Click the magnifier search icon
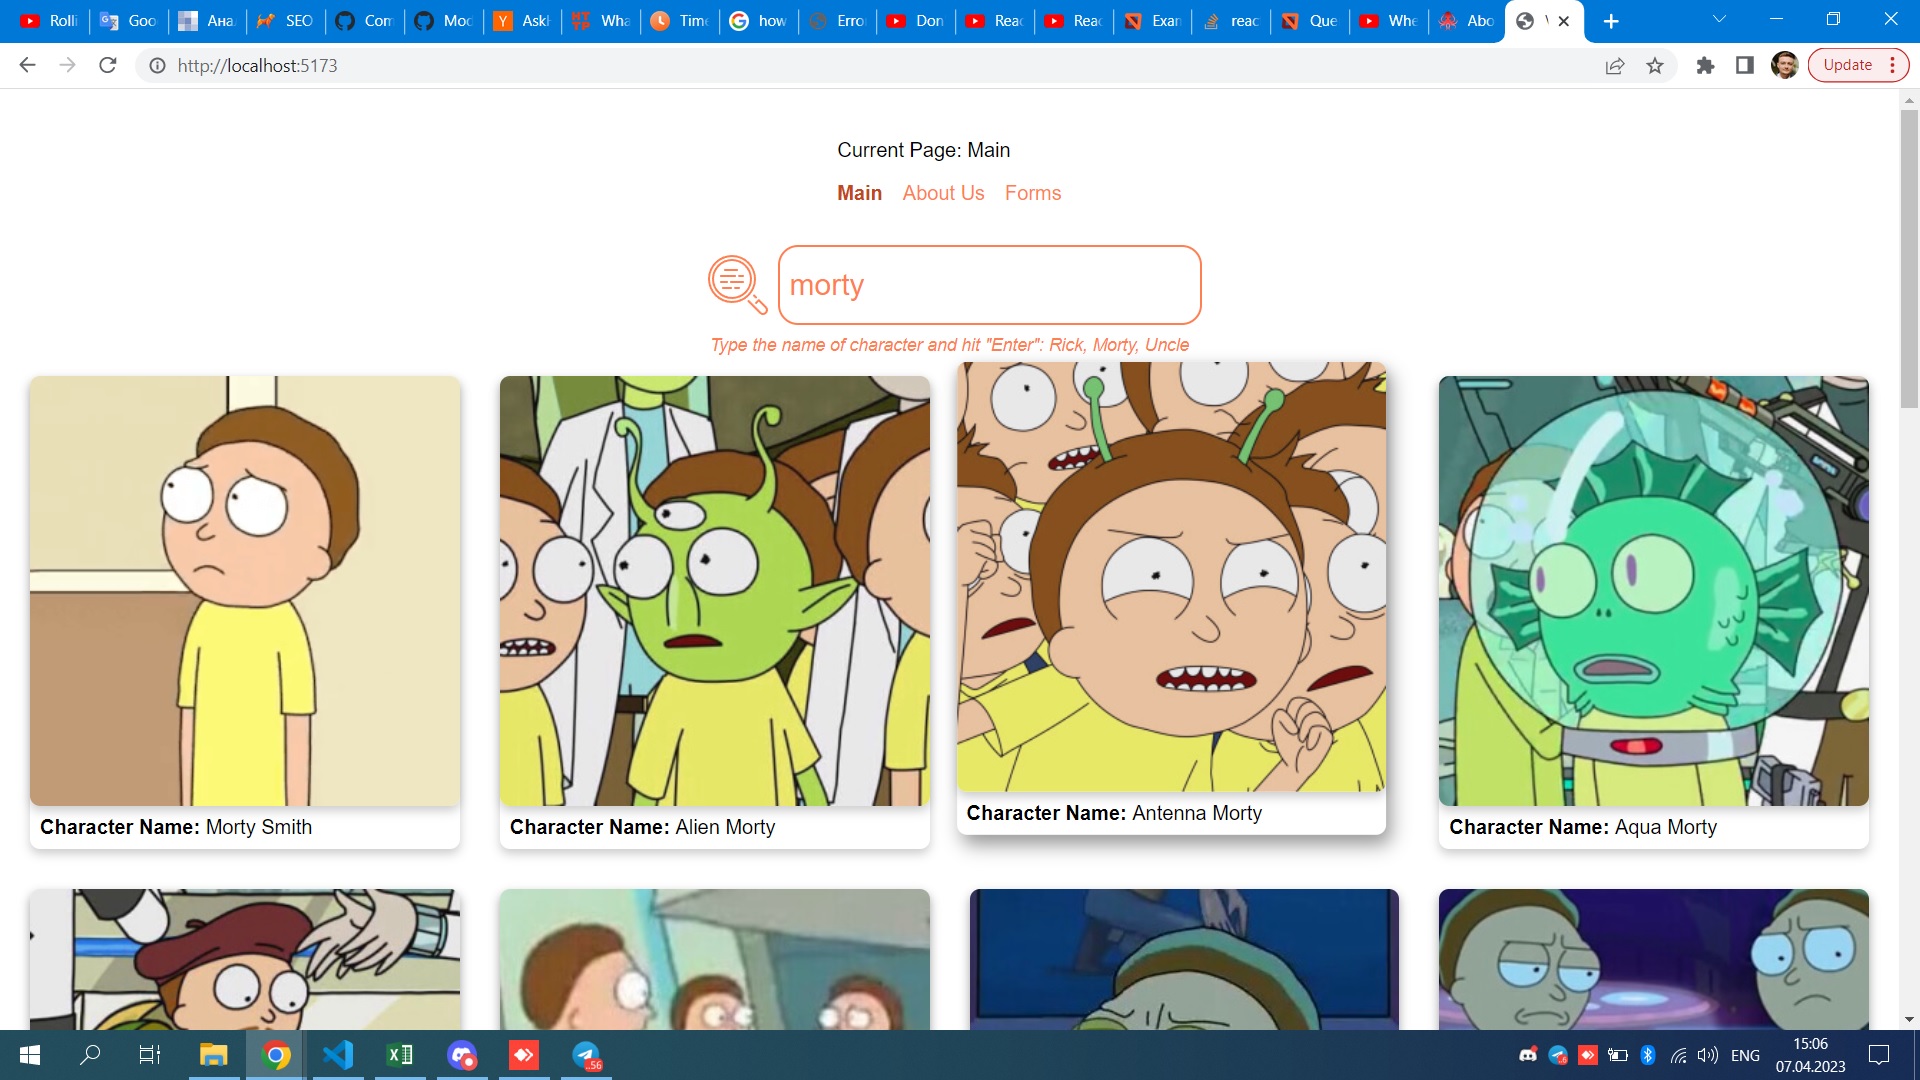 coord(737,284)
